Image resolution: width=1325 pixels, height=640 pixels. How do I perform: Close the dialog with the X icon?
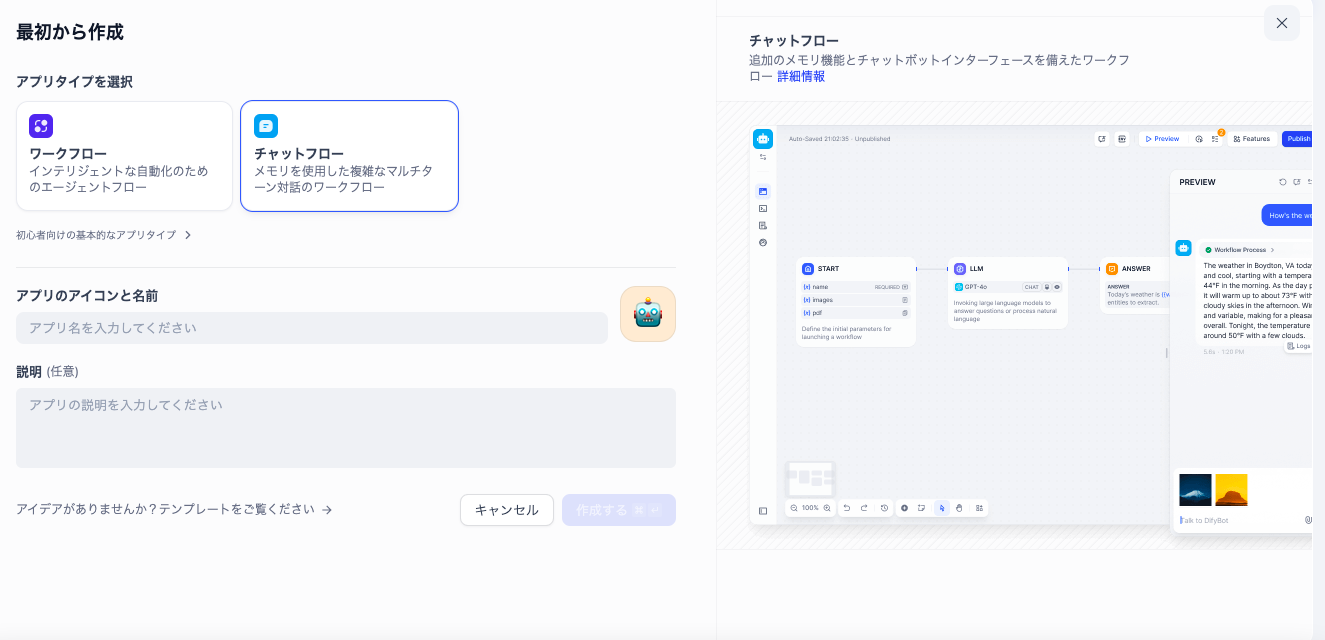coord(1281,23)
